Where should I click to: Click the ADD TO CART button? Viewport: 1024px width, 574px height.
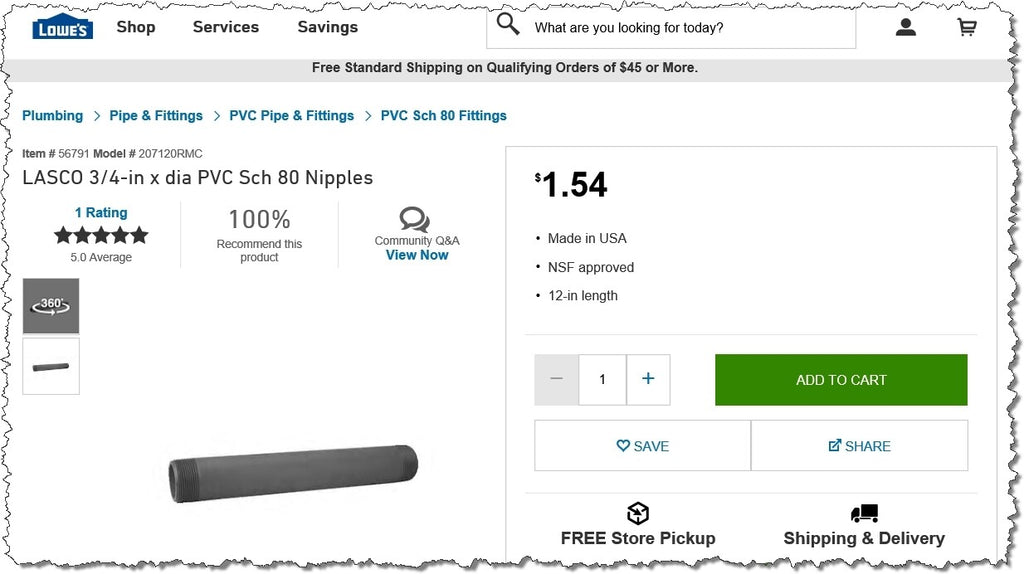pyautogui.click(x=841, y=380)
